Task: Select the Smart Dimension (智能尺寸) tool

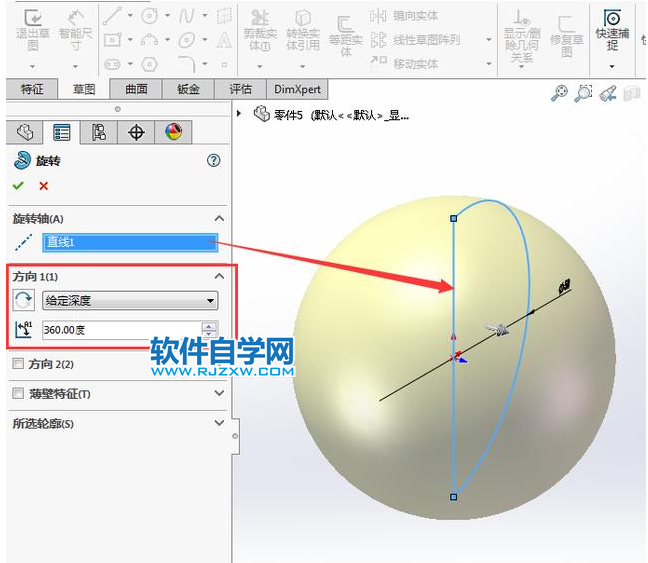Action: point(75,31)
